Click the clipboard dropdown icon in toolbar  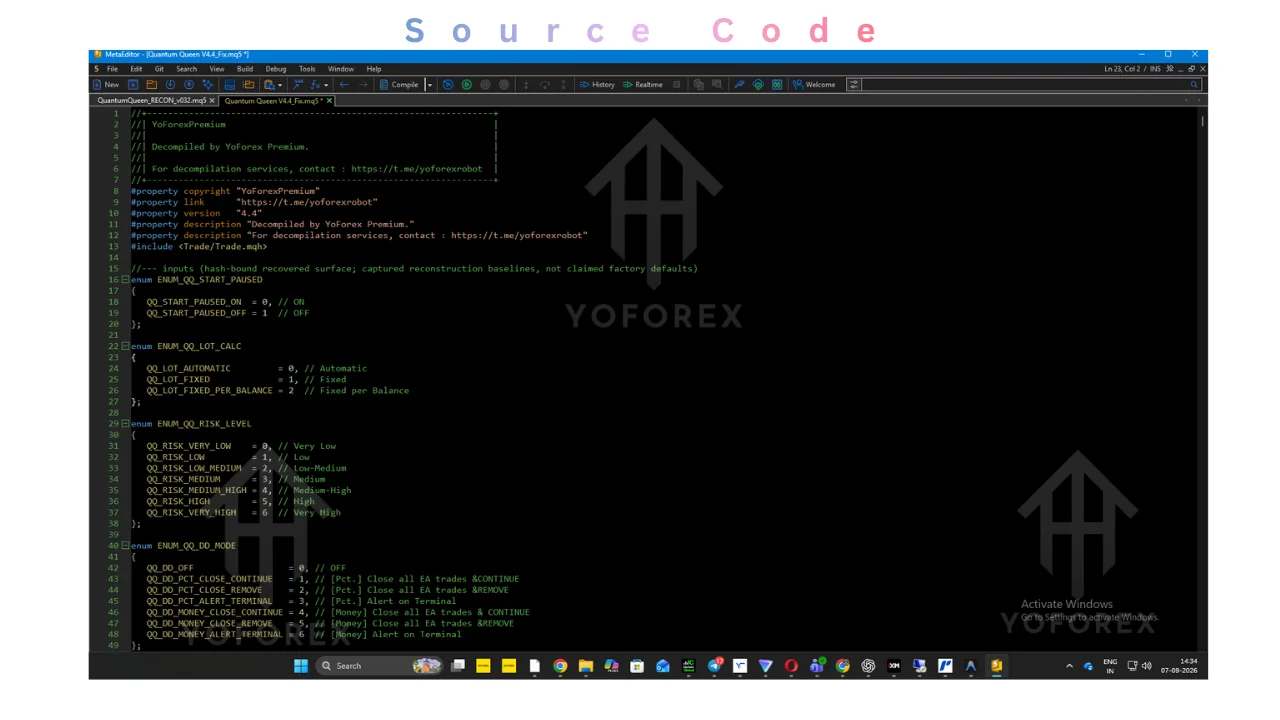(x=272, y=84)
